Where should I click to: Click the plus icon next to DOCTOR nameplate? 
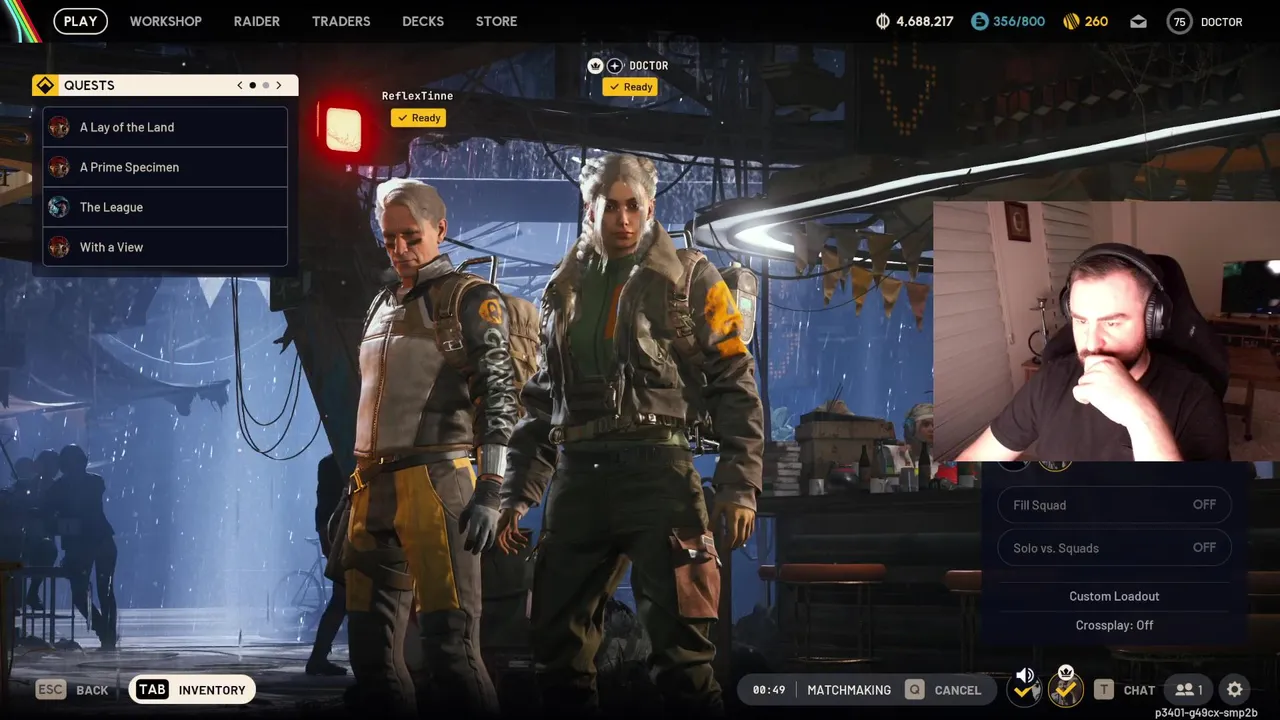tap(615, 66)
